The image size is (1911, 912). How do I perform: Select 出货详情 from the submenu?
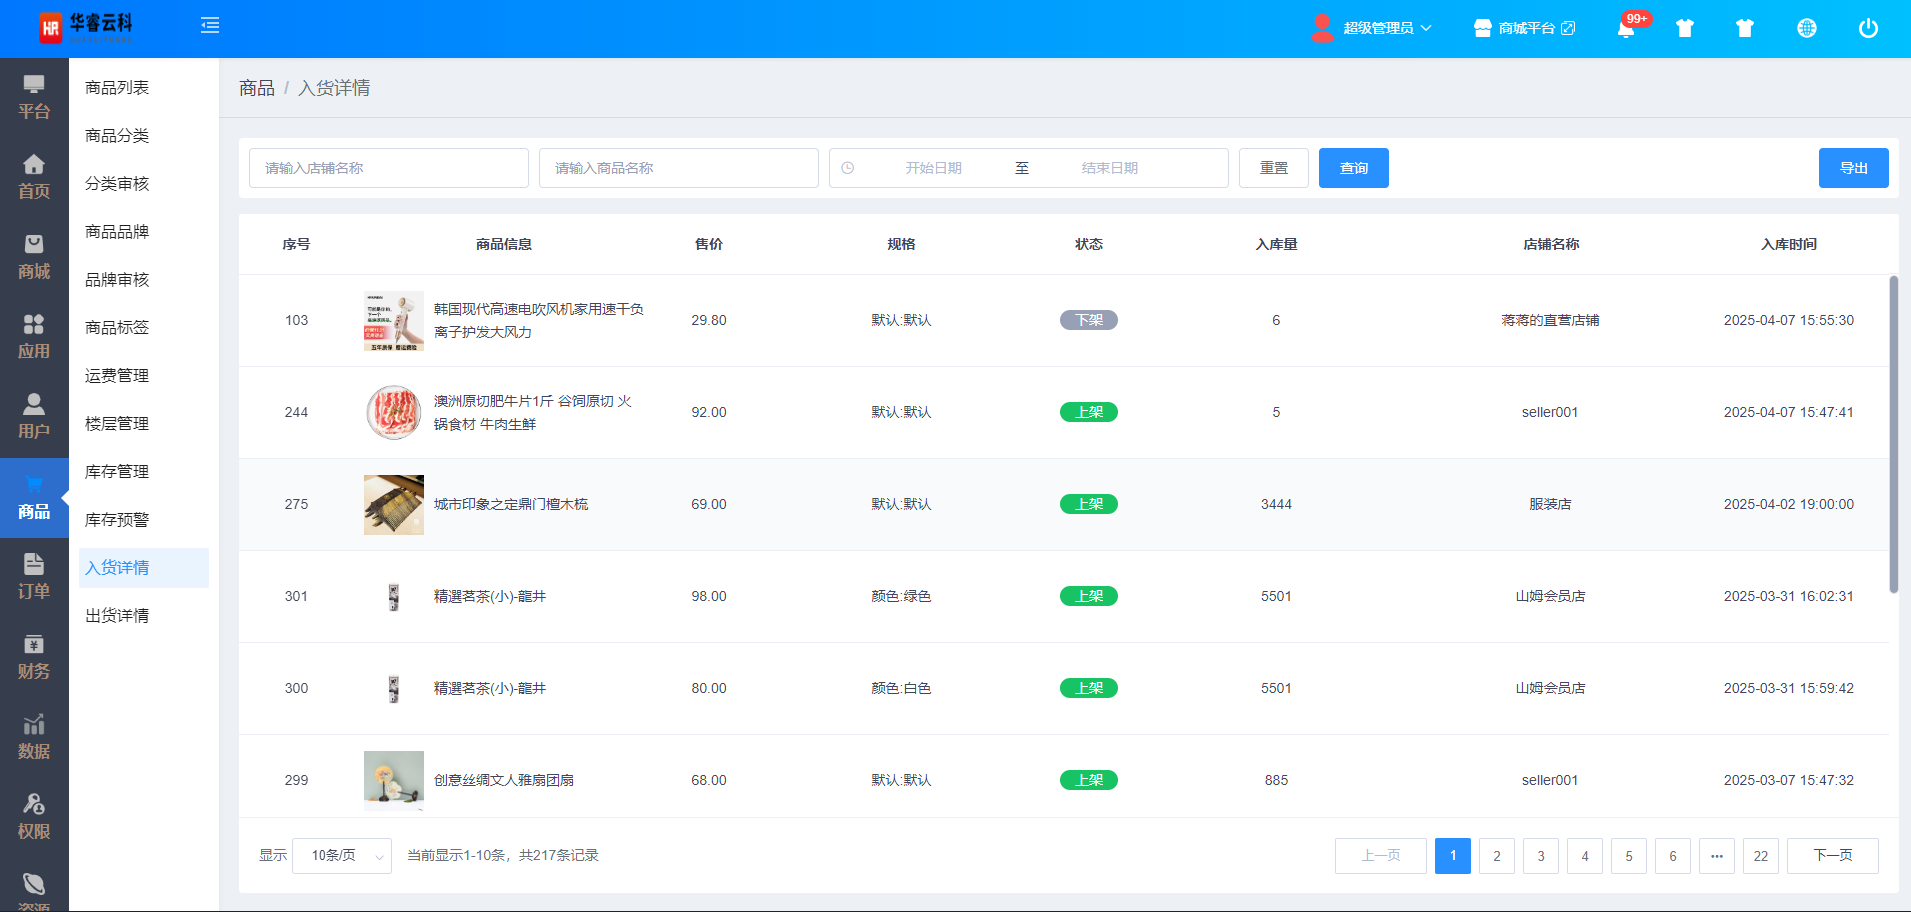(x=117, y=616)
